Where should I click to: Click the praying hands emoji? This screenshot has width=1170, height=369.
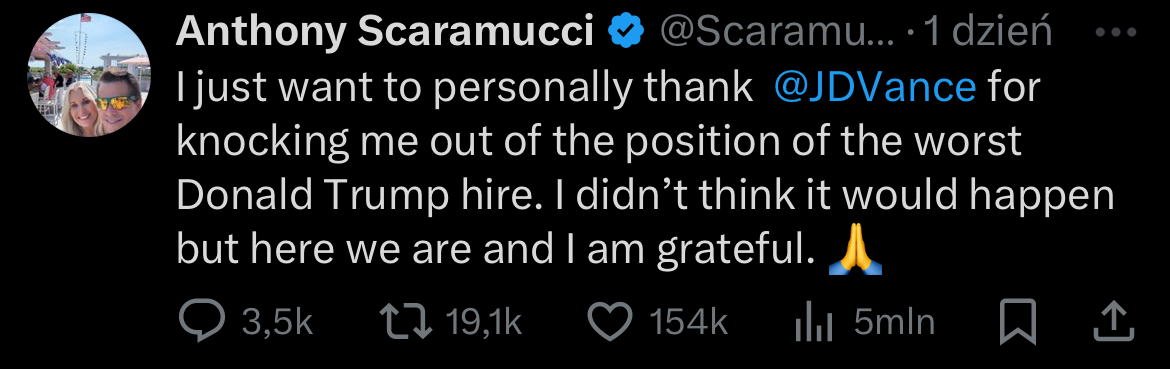click(855, 251)
